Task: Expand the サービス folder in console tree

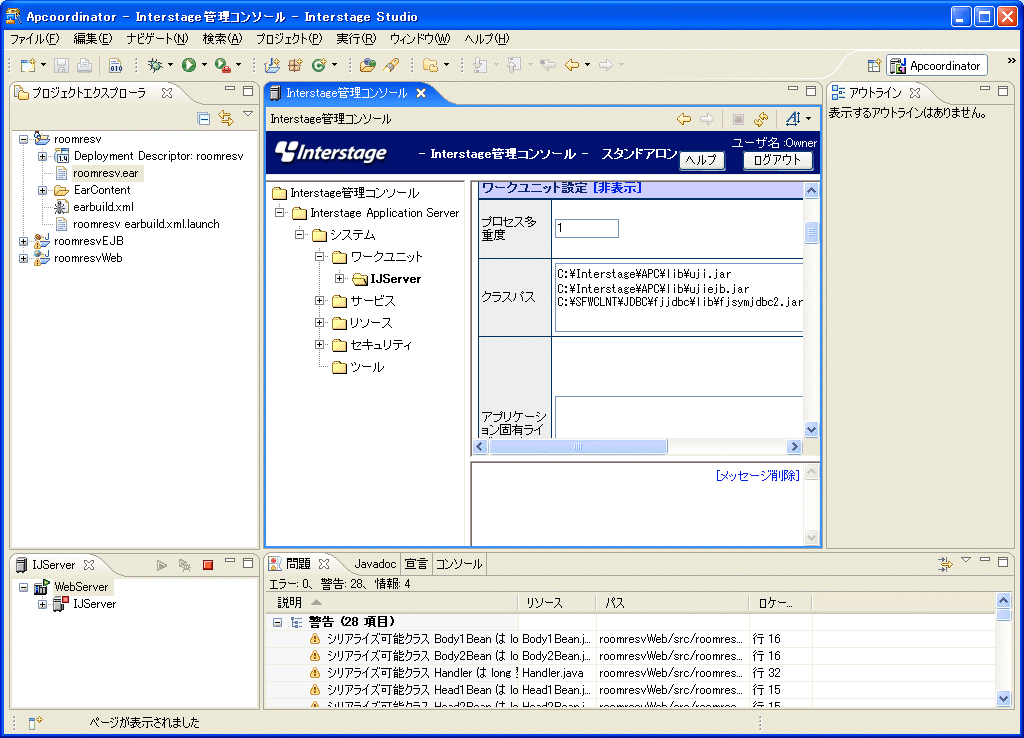Action: (x=319, y=301)
